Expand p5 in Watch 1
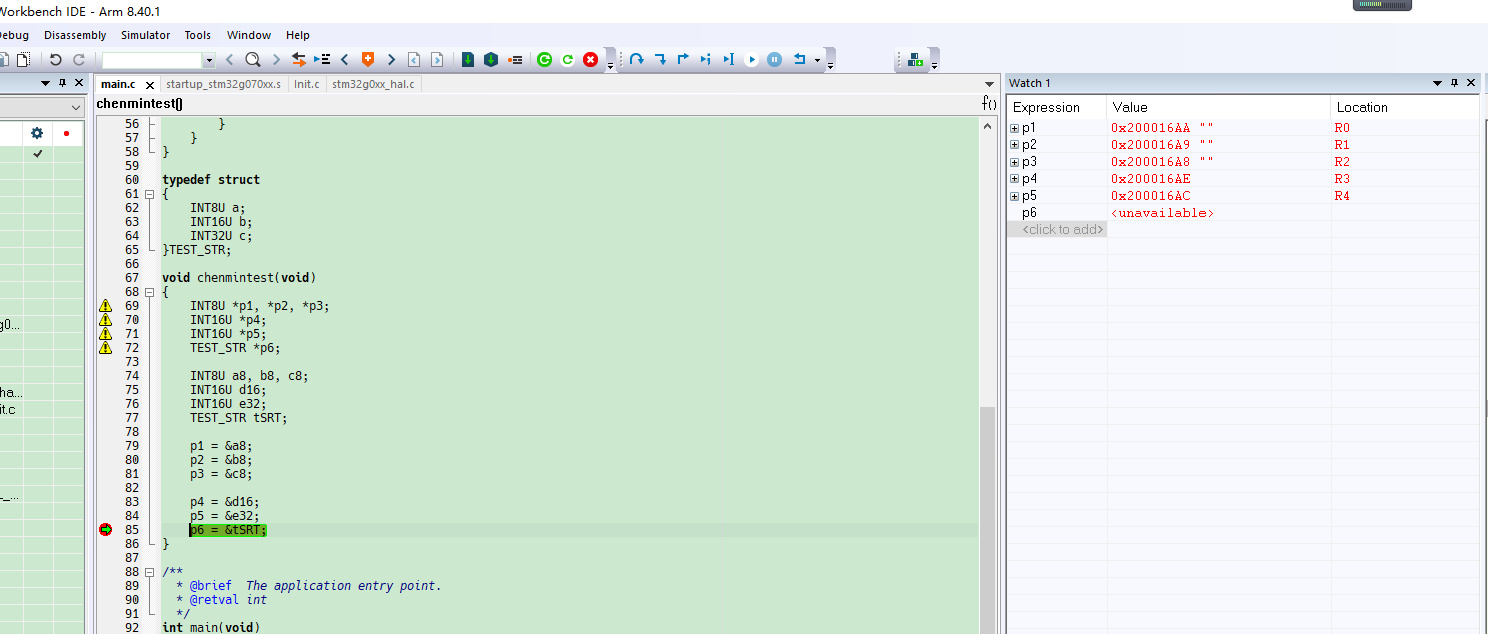Screen dimensions: 1488x634 coord(1014,196)
